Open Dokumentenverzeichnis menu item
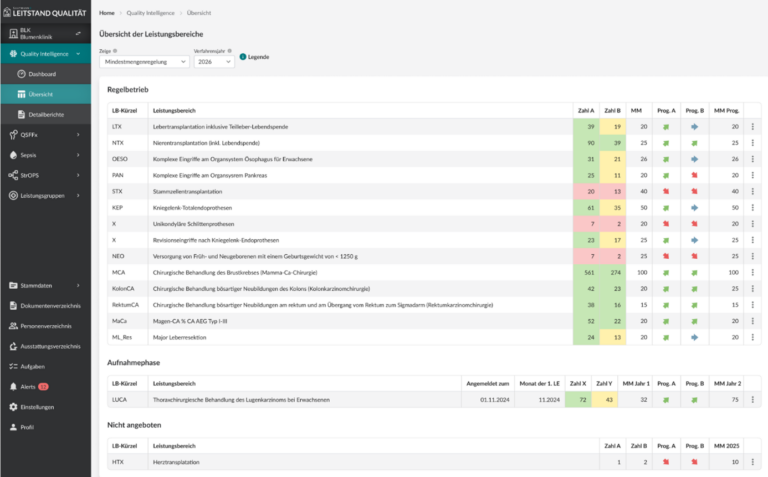The height and width of the screenshot is (477, 768). [x=46, y=306]
